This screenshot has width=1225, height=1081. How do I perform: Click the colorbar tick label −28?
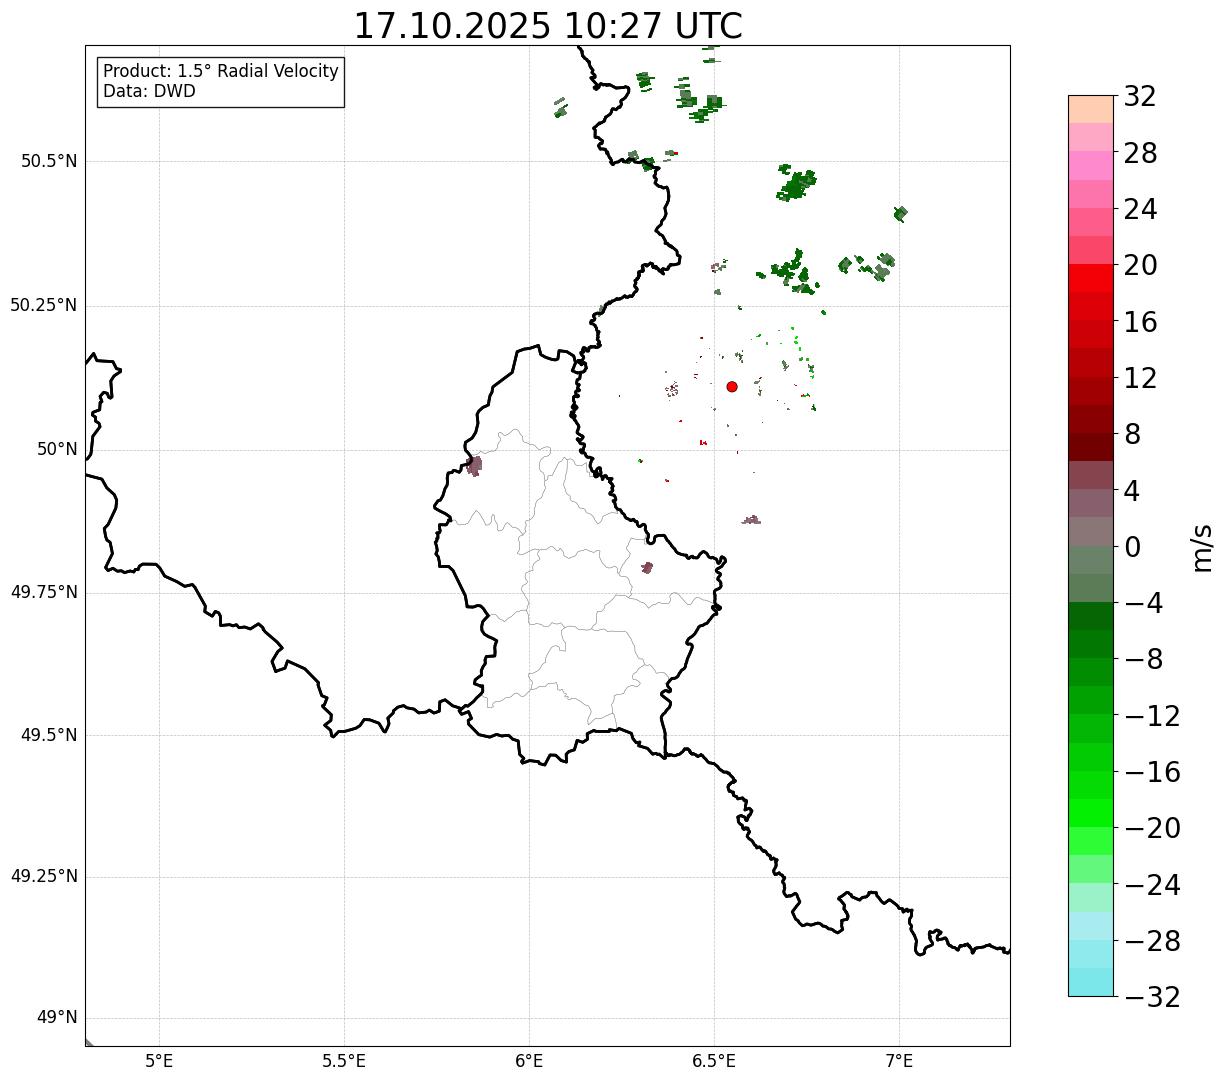(x=1152, y=941)
